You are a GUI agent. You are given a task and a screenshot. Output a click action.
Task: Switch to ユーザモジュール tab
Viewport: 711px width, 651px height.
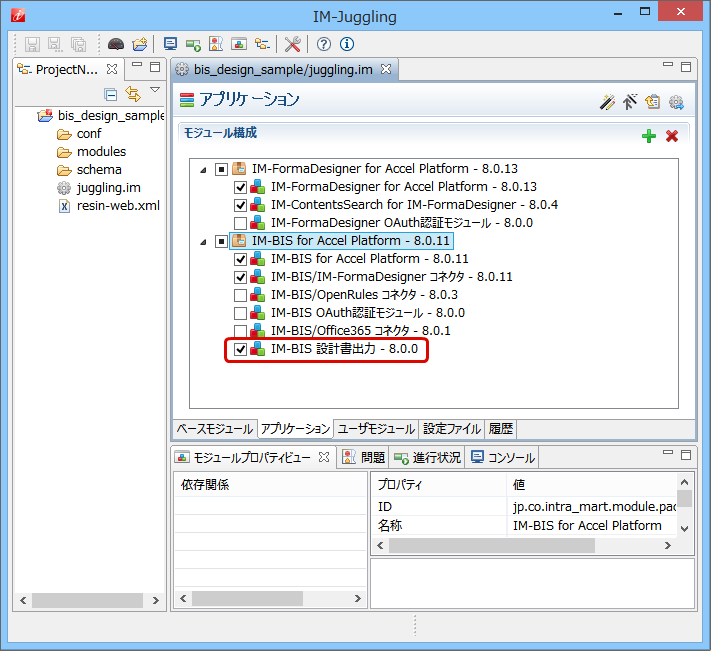tap(376, 429)
